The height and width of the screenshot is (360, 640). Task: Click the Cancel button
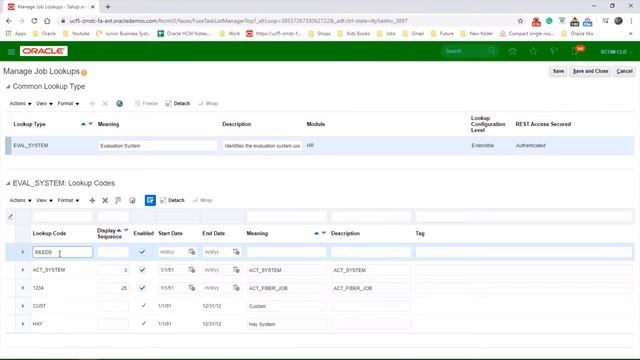pos(624,71)
